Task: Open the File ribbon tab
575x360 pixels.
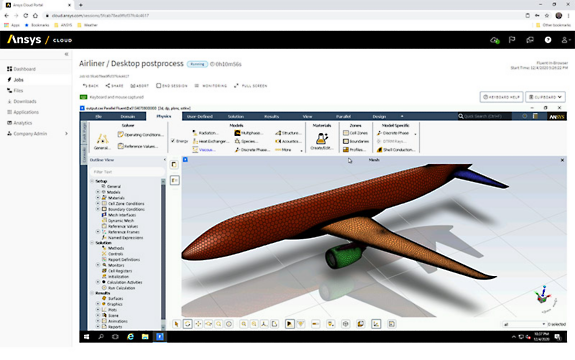Action: tap(98, 117)
